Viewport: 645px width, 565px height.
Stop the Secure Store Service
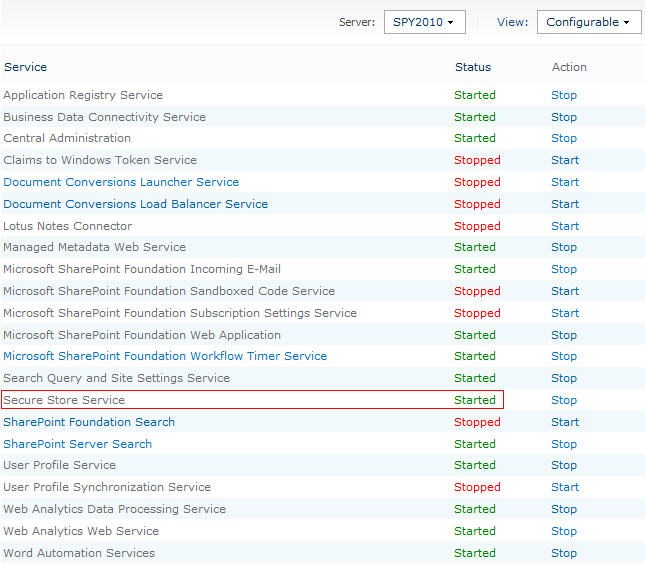(564, 400)
